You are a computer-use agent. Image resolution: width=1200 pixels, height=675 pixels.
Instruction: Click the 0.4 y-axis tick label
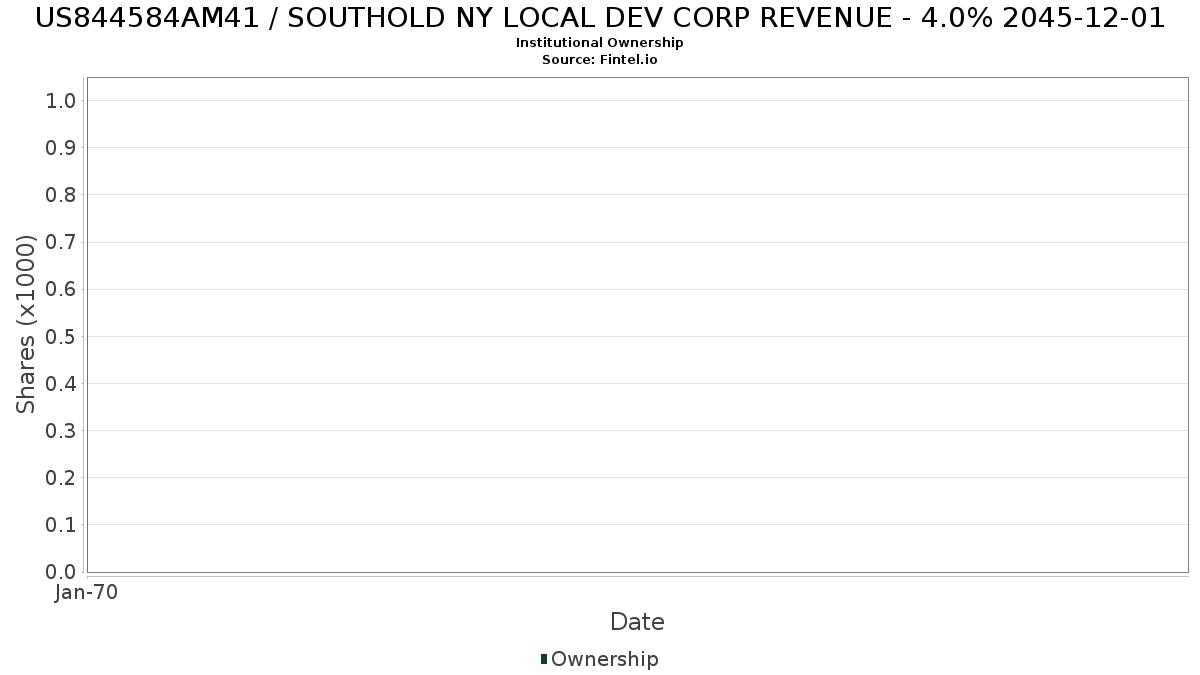click(61, 383)
